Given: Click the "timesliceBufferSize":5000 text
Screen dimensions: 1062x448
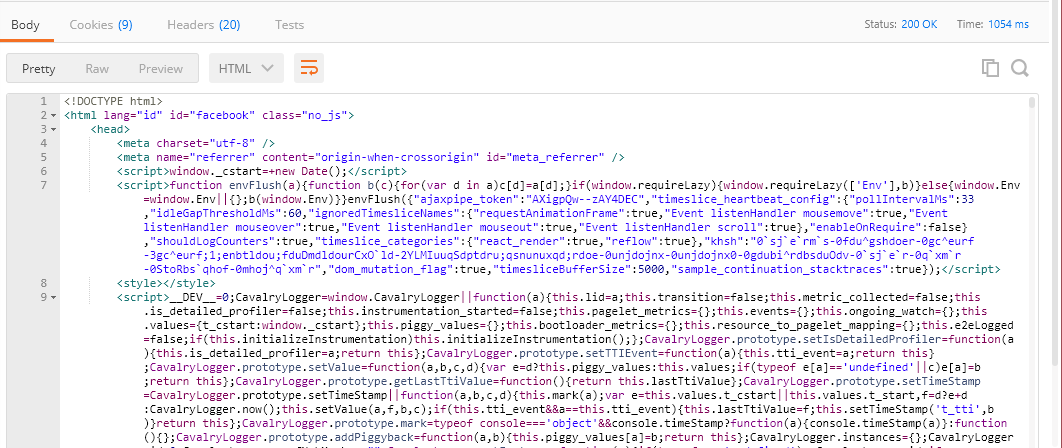Looking at the screenshot, I should tap(574, 269).
